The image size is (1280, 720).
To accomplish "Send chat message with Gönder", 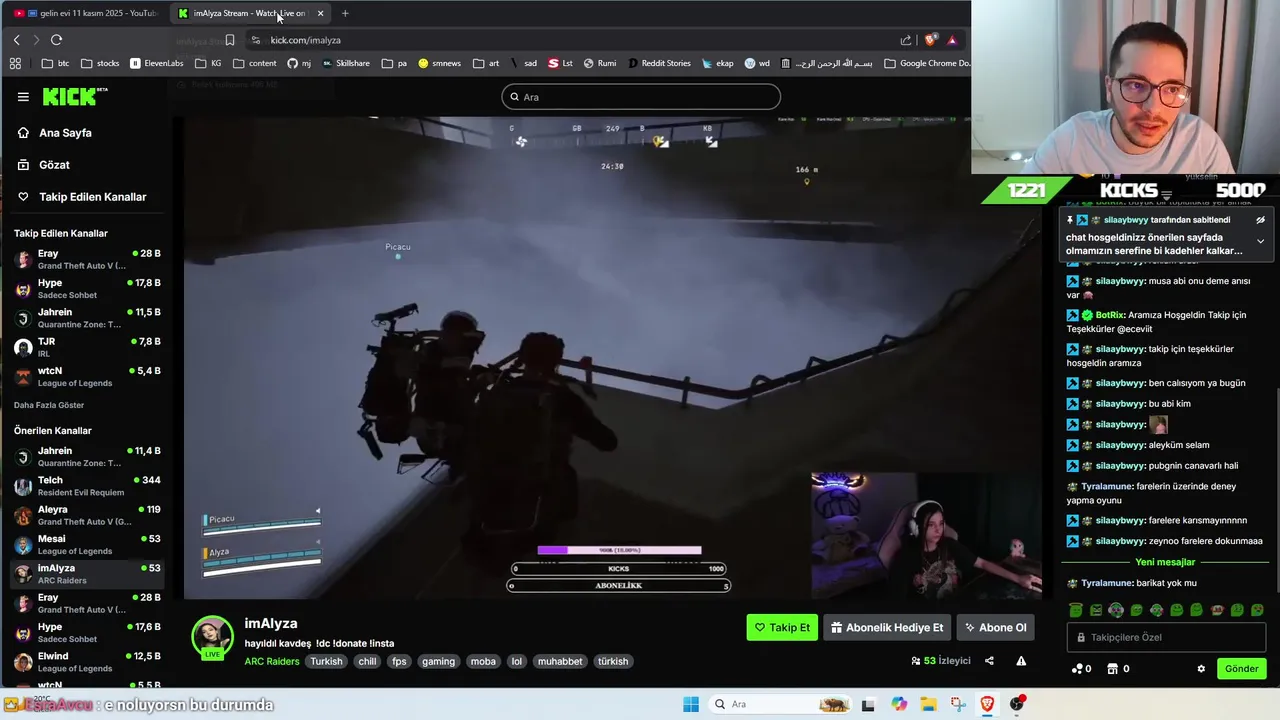I will (x=1242, y=669).
